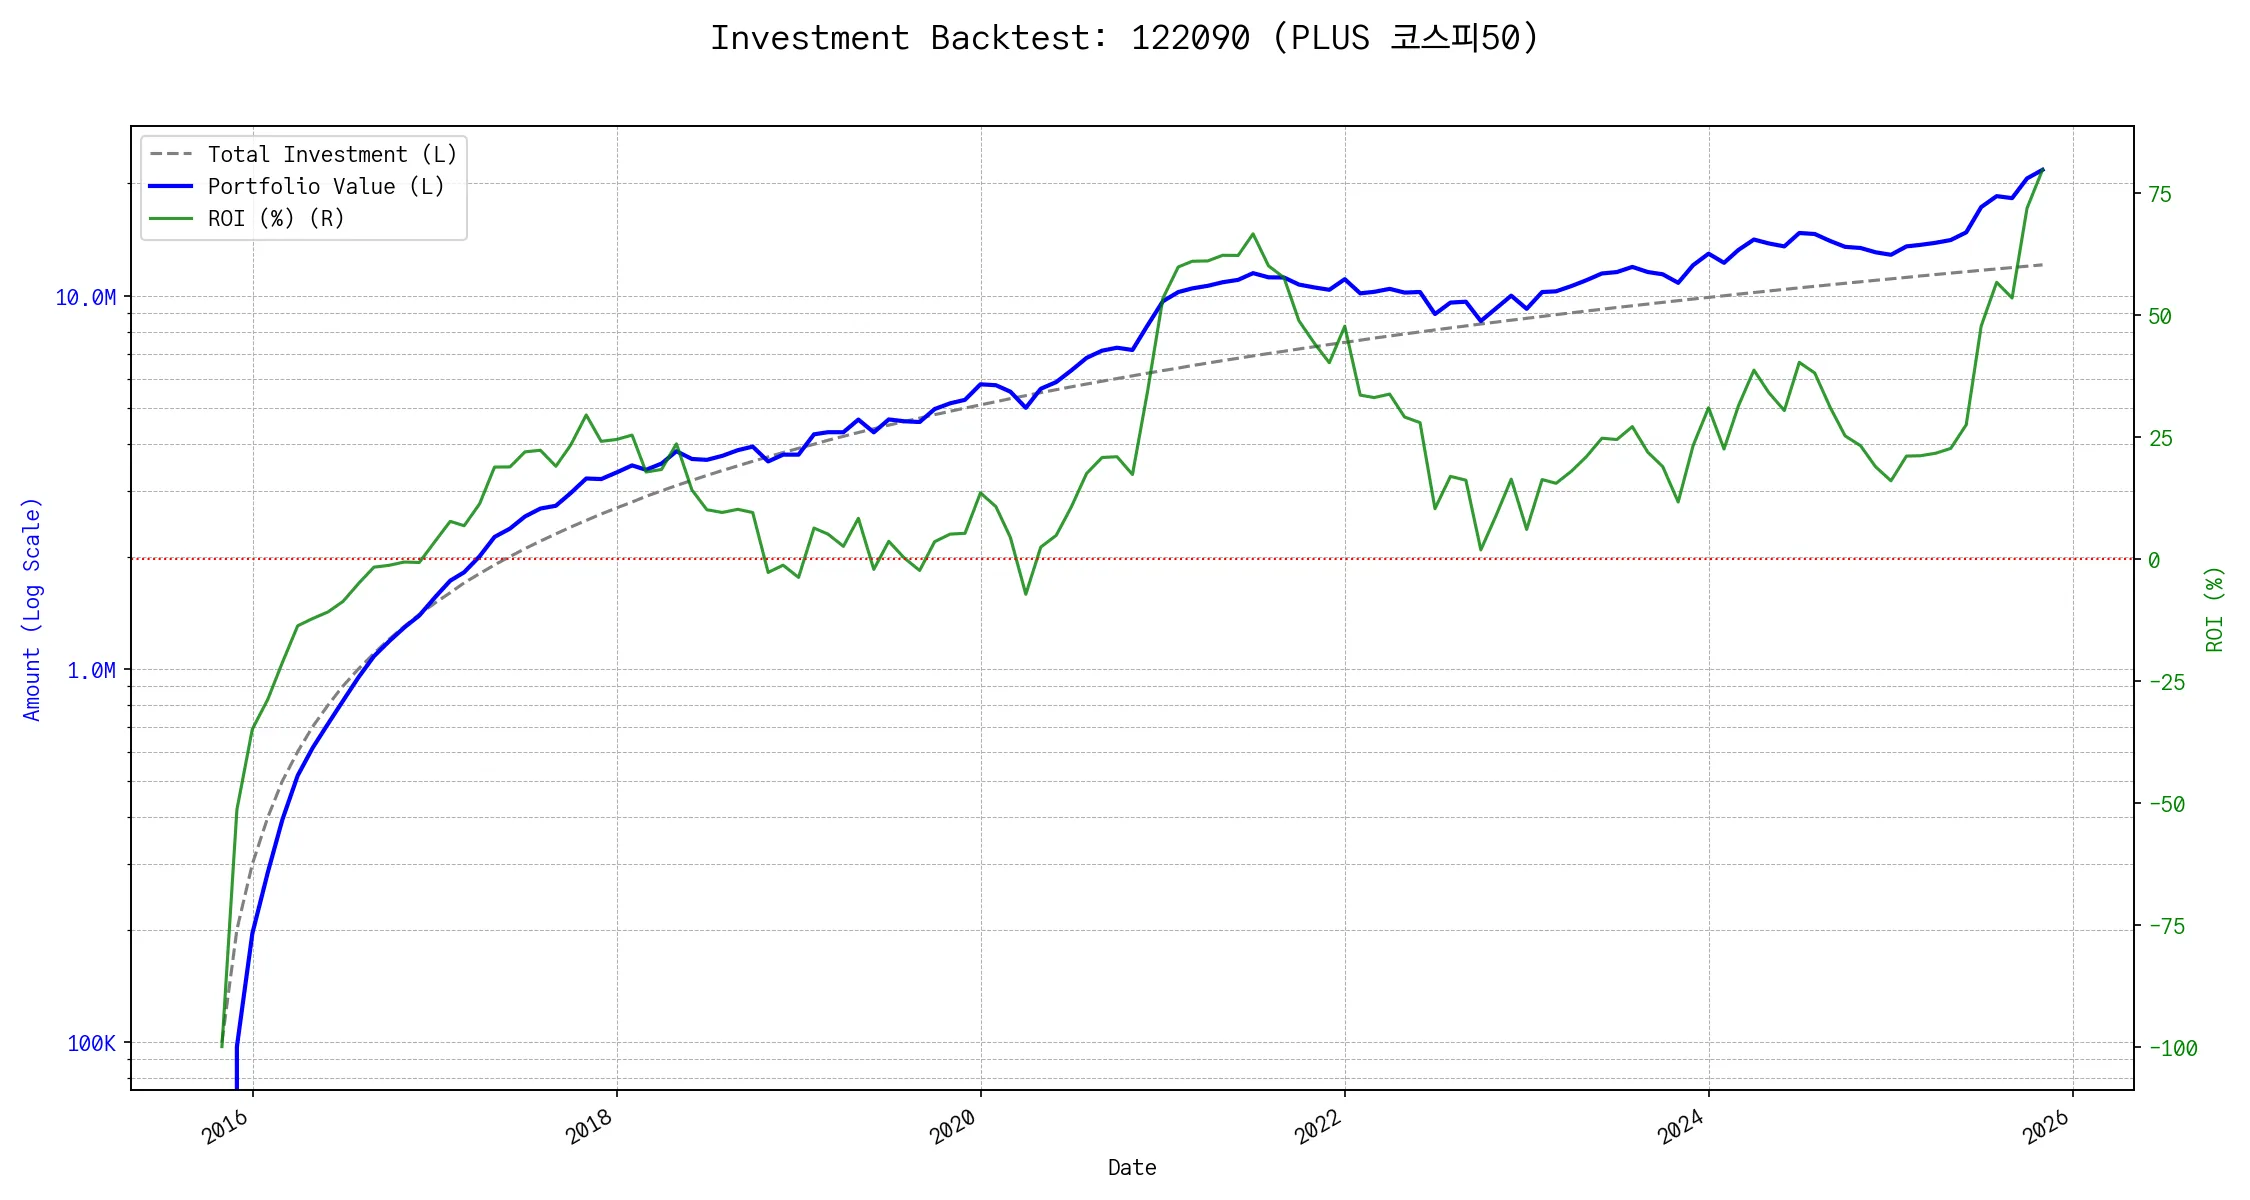
Task: Click Portfolio Value legend label
Action: (326, 187)
